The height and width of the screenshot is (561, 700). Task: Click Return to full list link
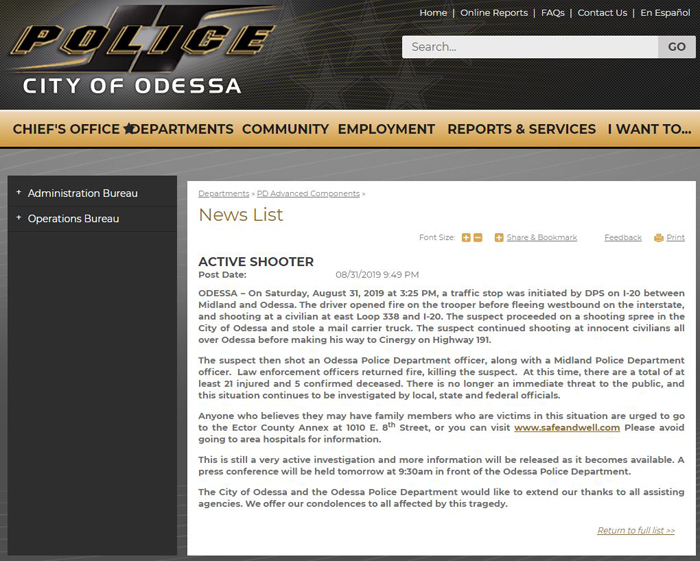point(636,530)
